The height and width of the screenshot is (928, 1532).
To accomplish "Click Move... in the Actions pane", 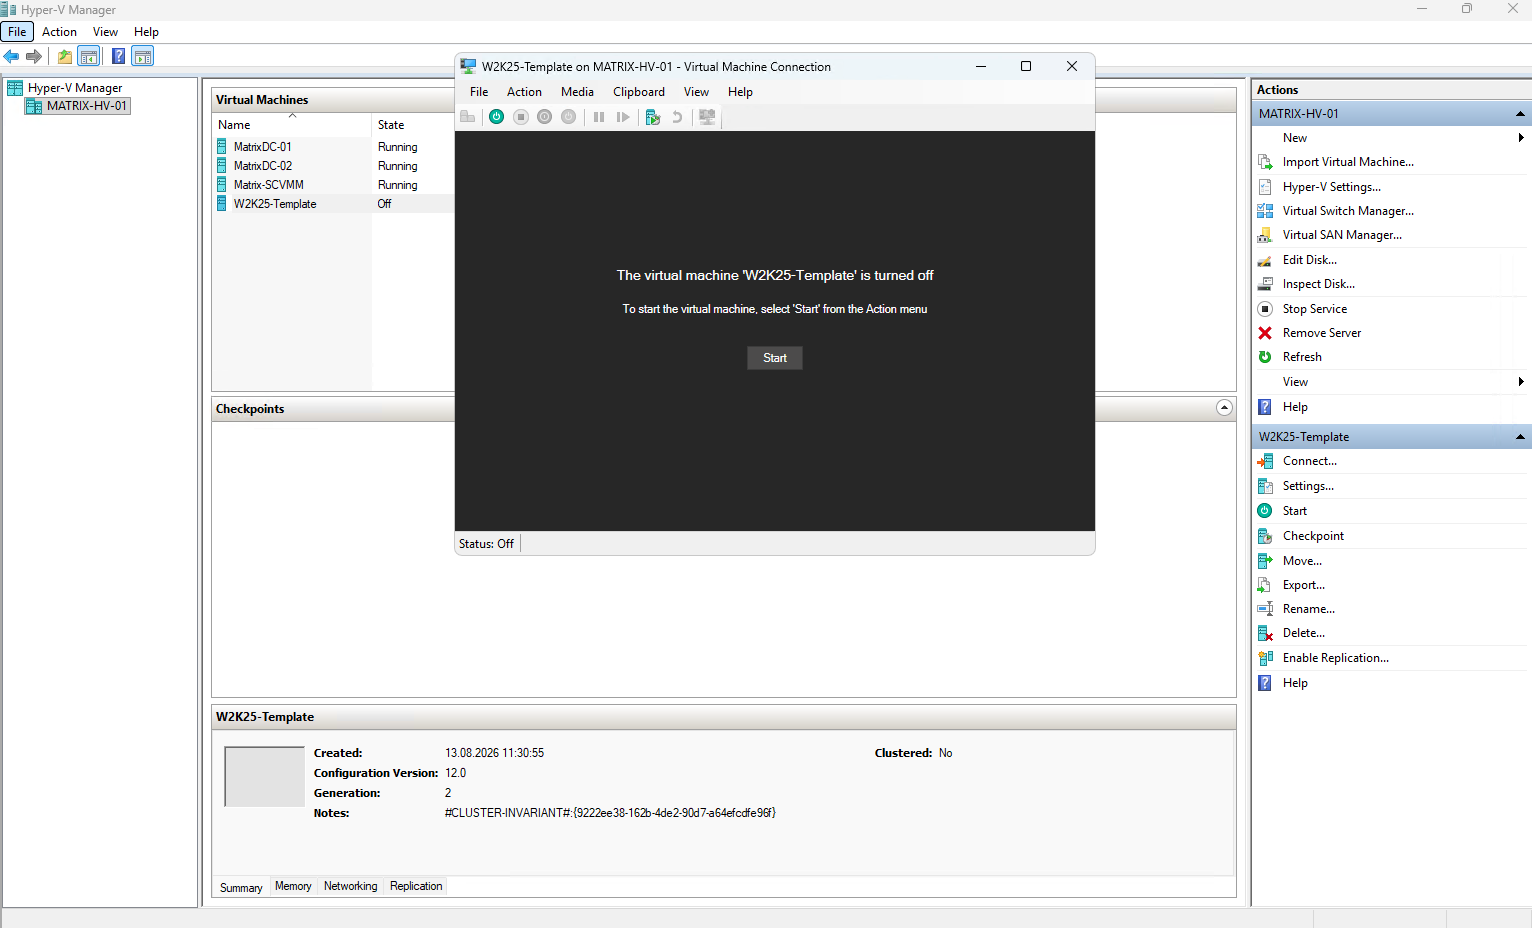I will [1302, 561].
